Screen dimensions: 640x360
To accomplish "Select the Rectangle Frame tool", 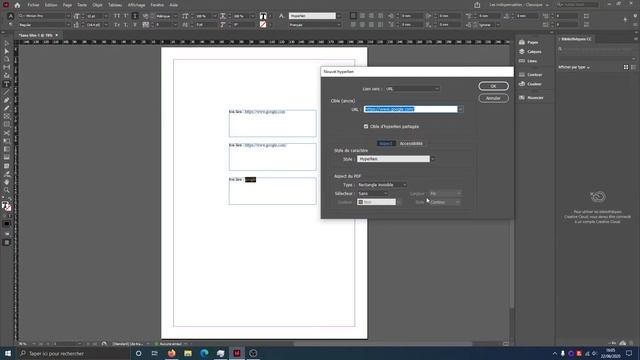I will tap(7, 117).
